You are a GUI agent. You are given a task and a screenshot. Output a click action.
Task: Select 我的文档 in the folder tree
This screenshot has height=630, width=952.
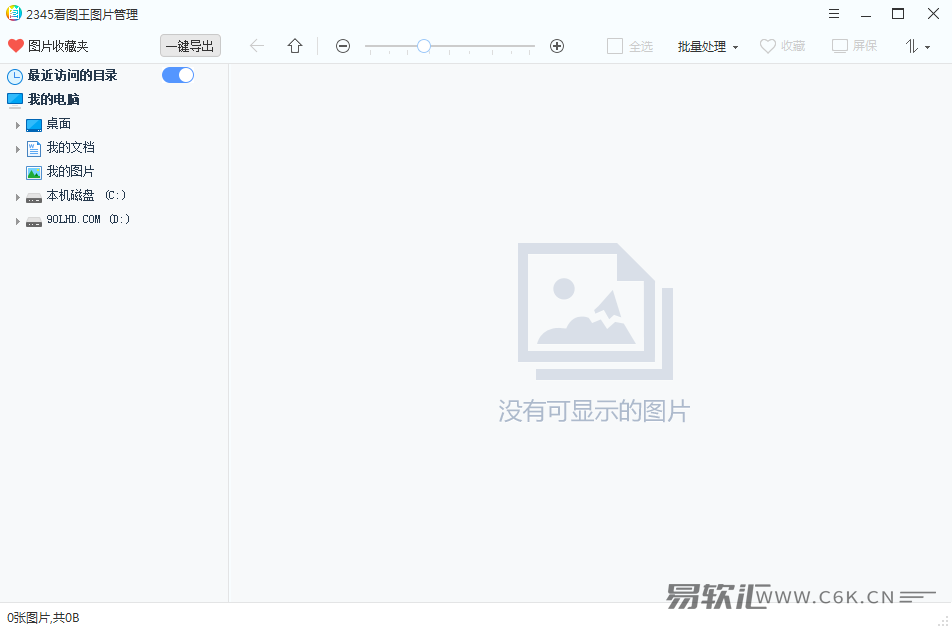point(70,147)
